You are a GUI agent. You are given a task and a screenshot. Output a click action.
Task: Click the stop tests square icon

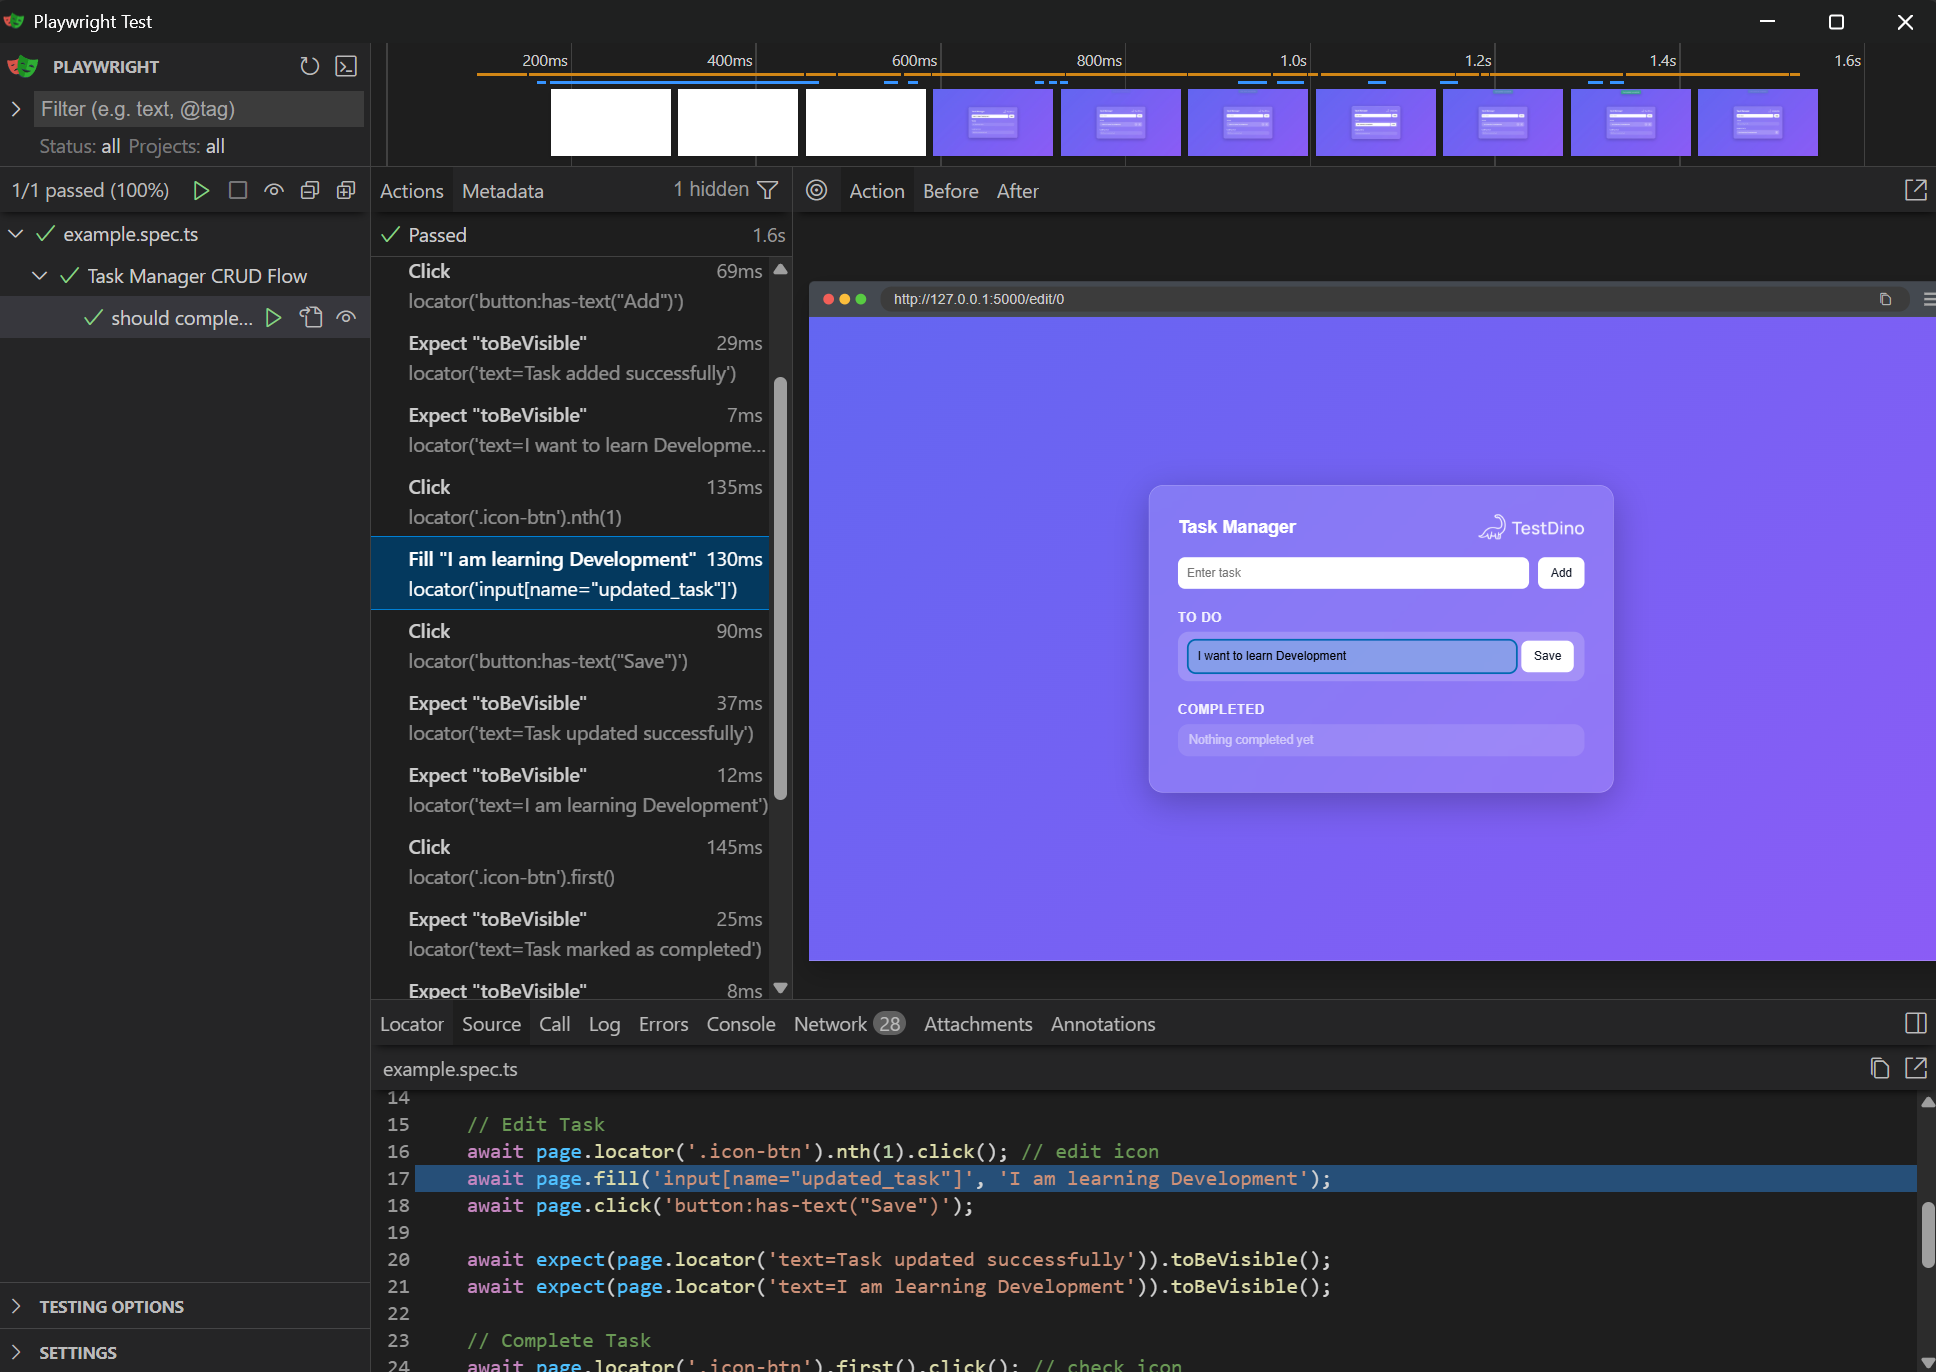coord(238,190)
